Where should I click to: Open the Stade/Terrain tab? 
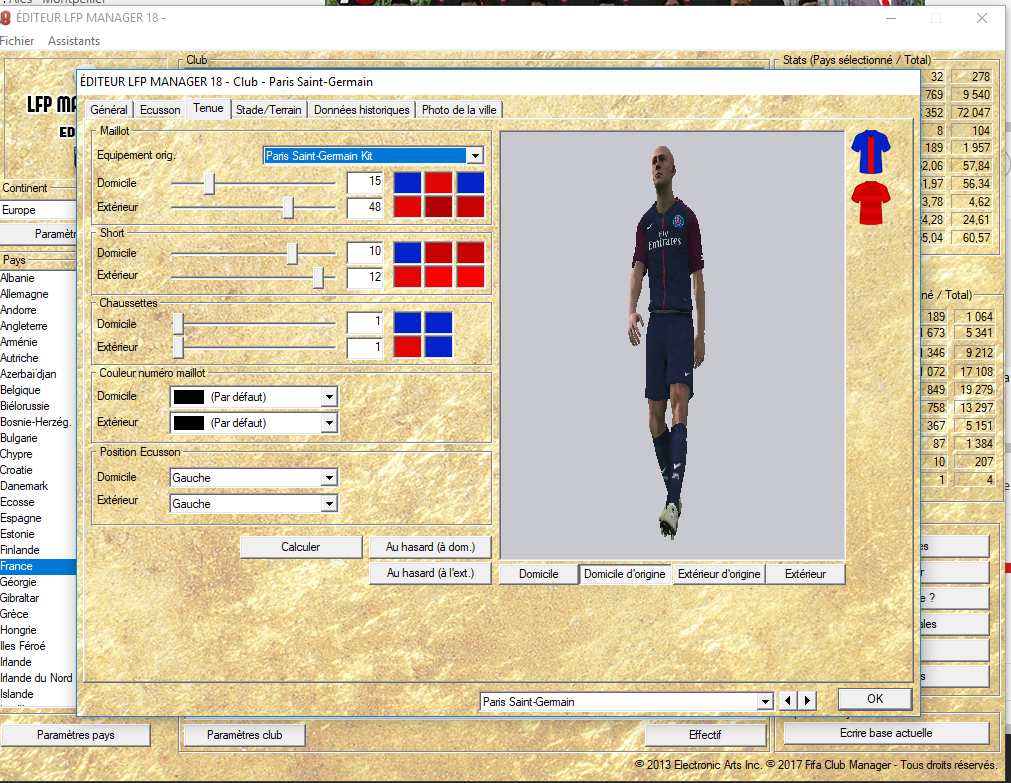tap(268, 110)
